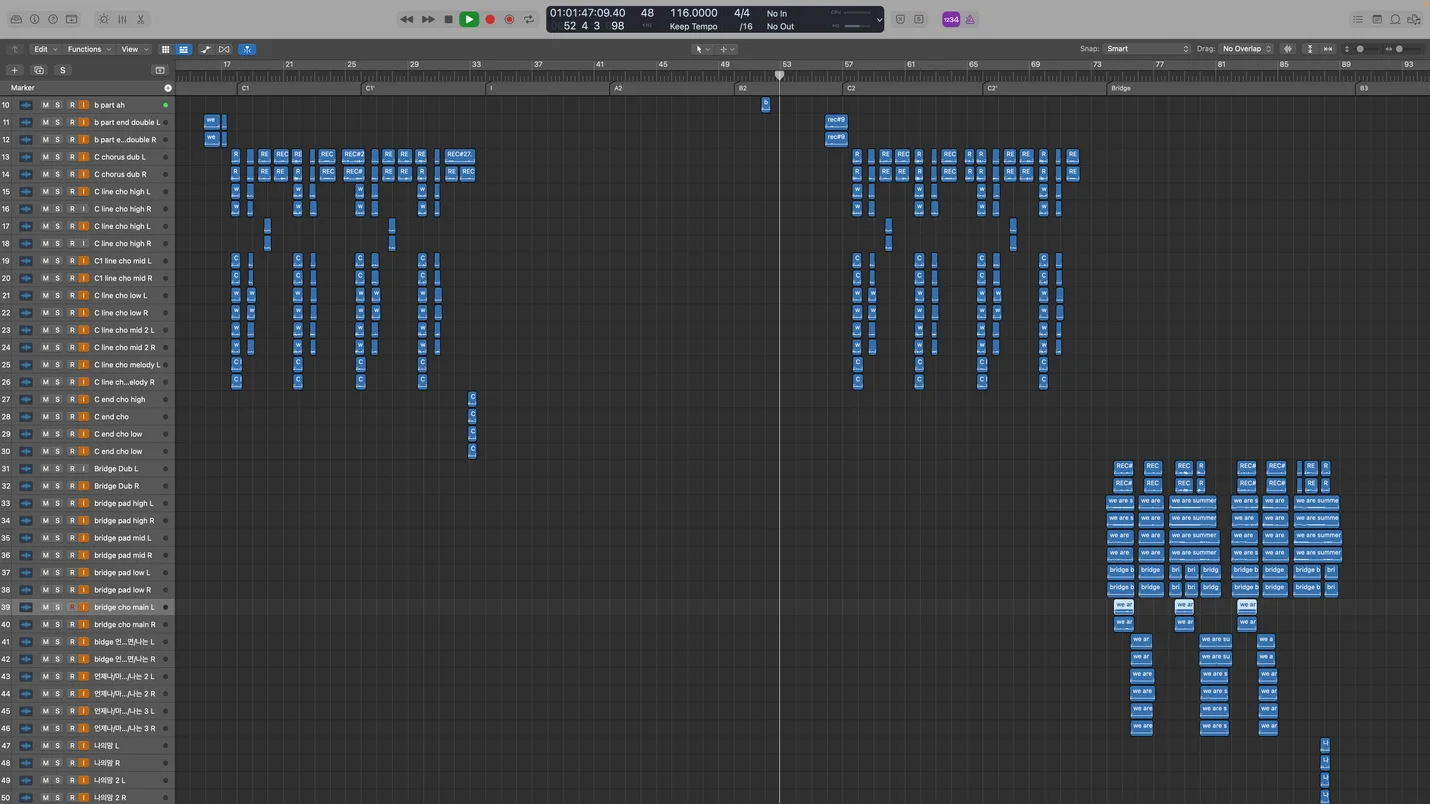Image resolution: width=1430 pixels, height=804 pixels.
Task: Open the Command-click tool menu
Action: (727, 49)
